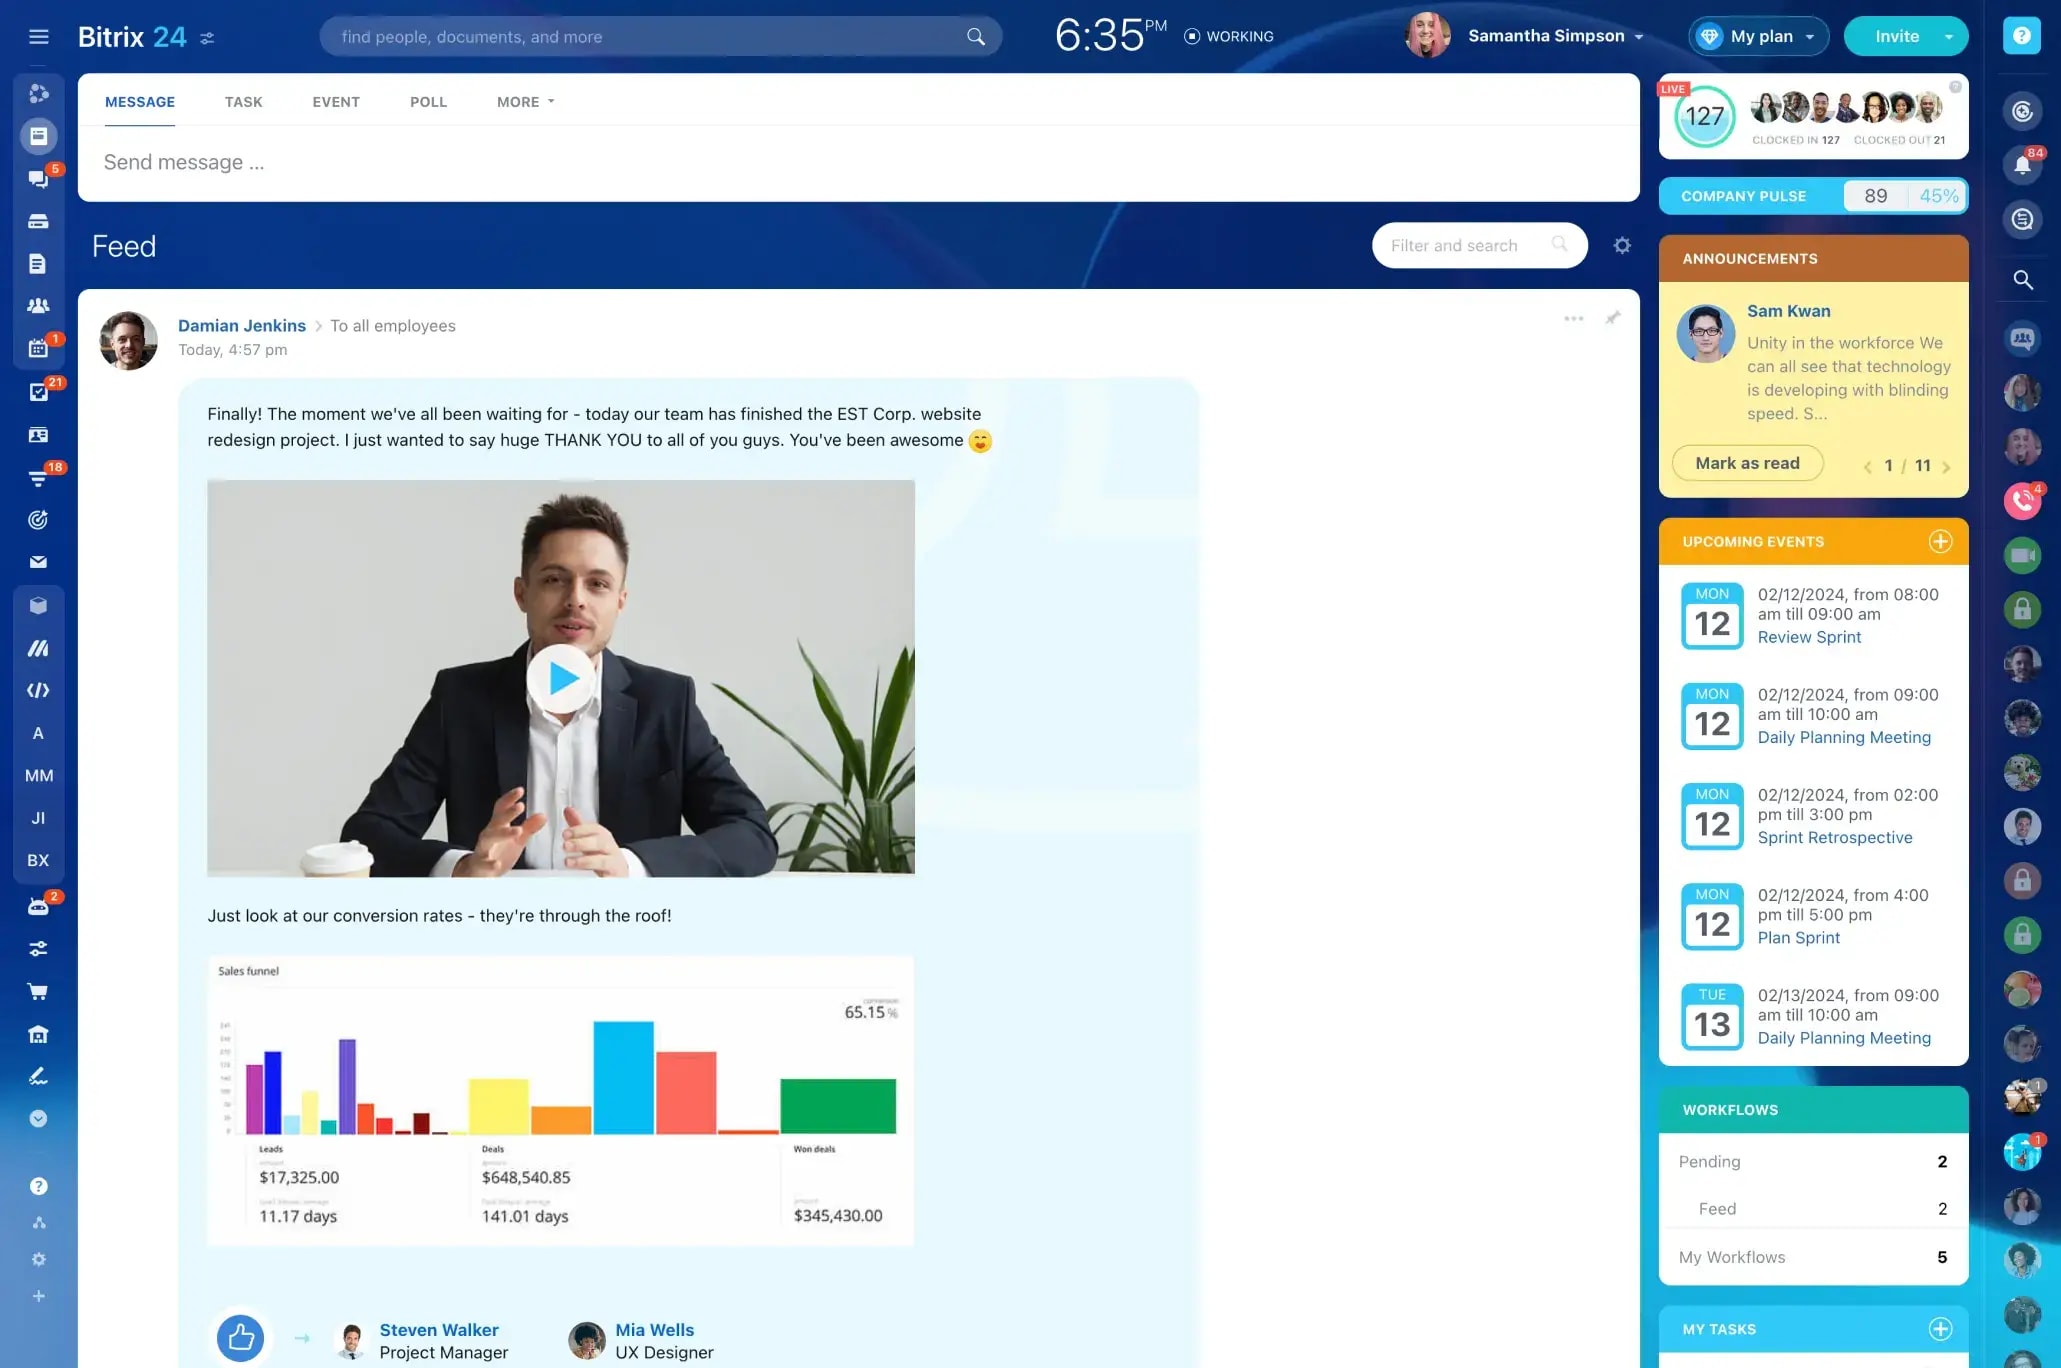2061x1368 pixels.
Task: Like the post with thumbs-up button
Action: 241,1337
